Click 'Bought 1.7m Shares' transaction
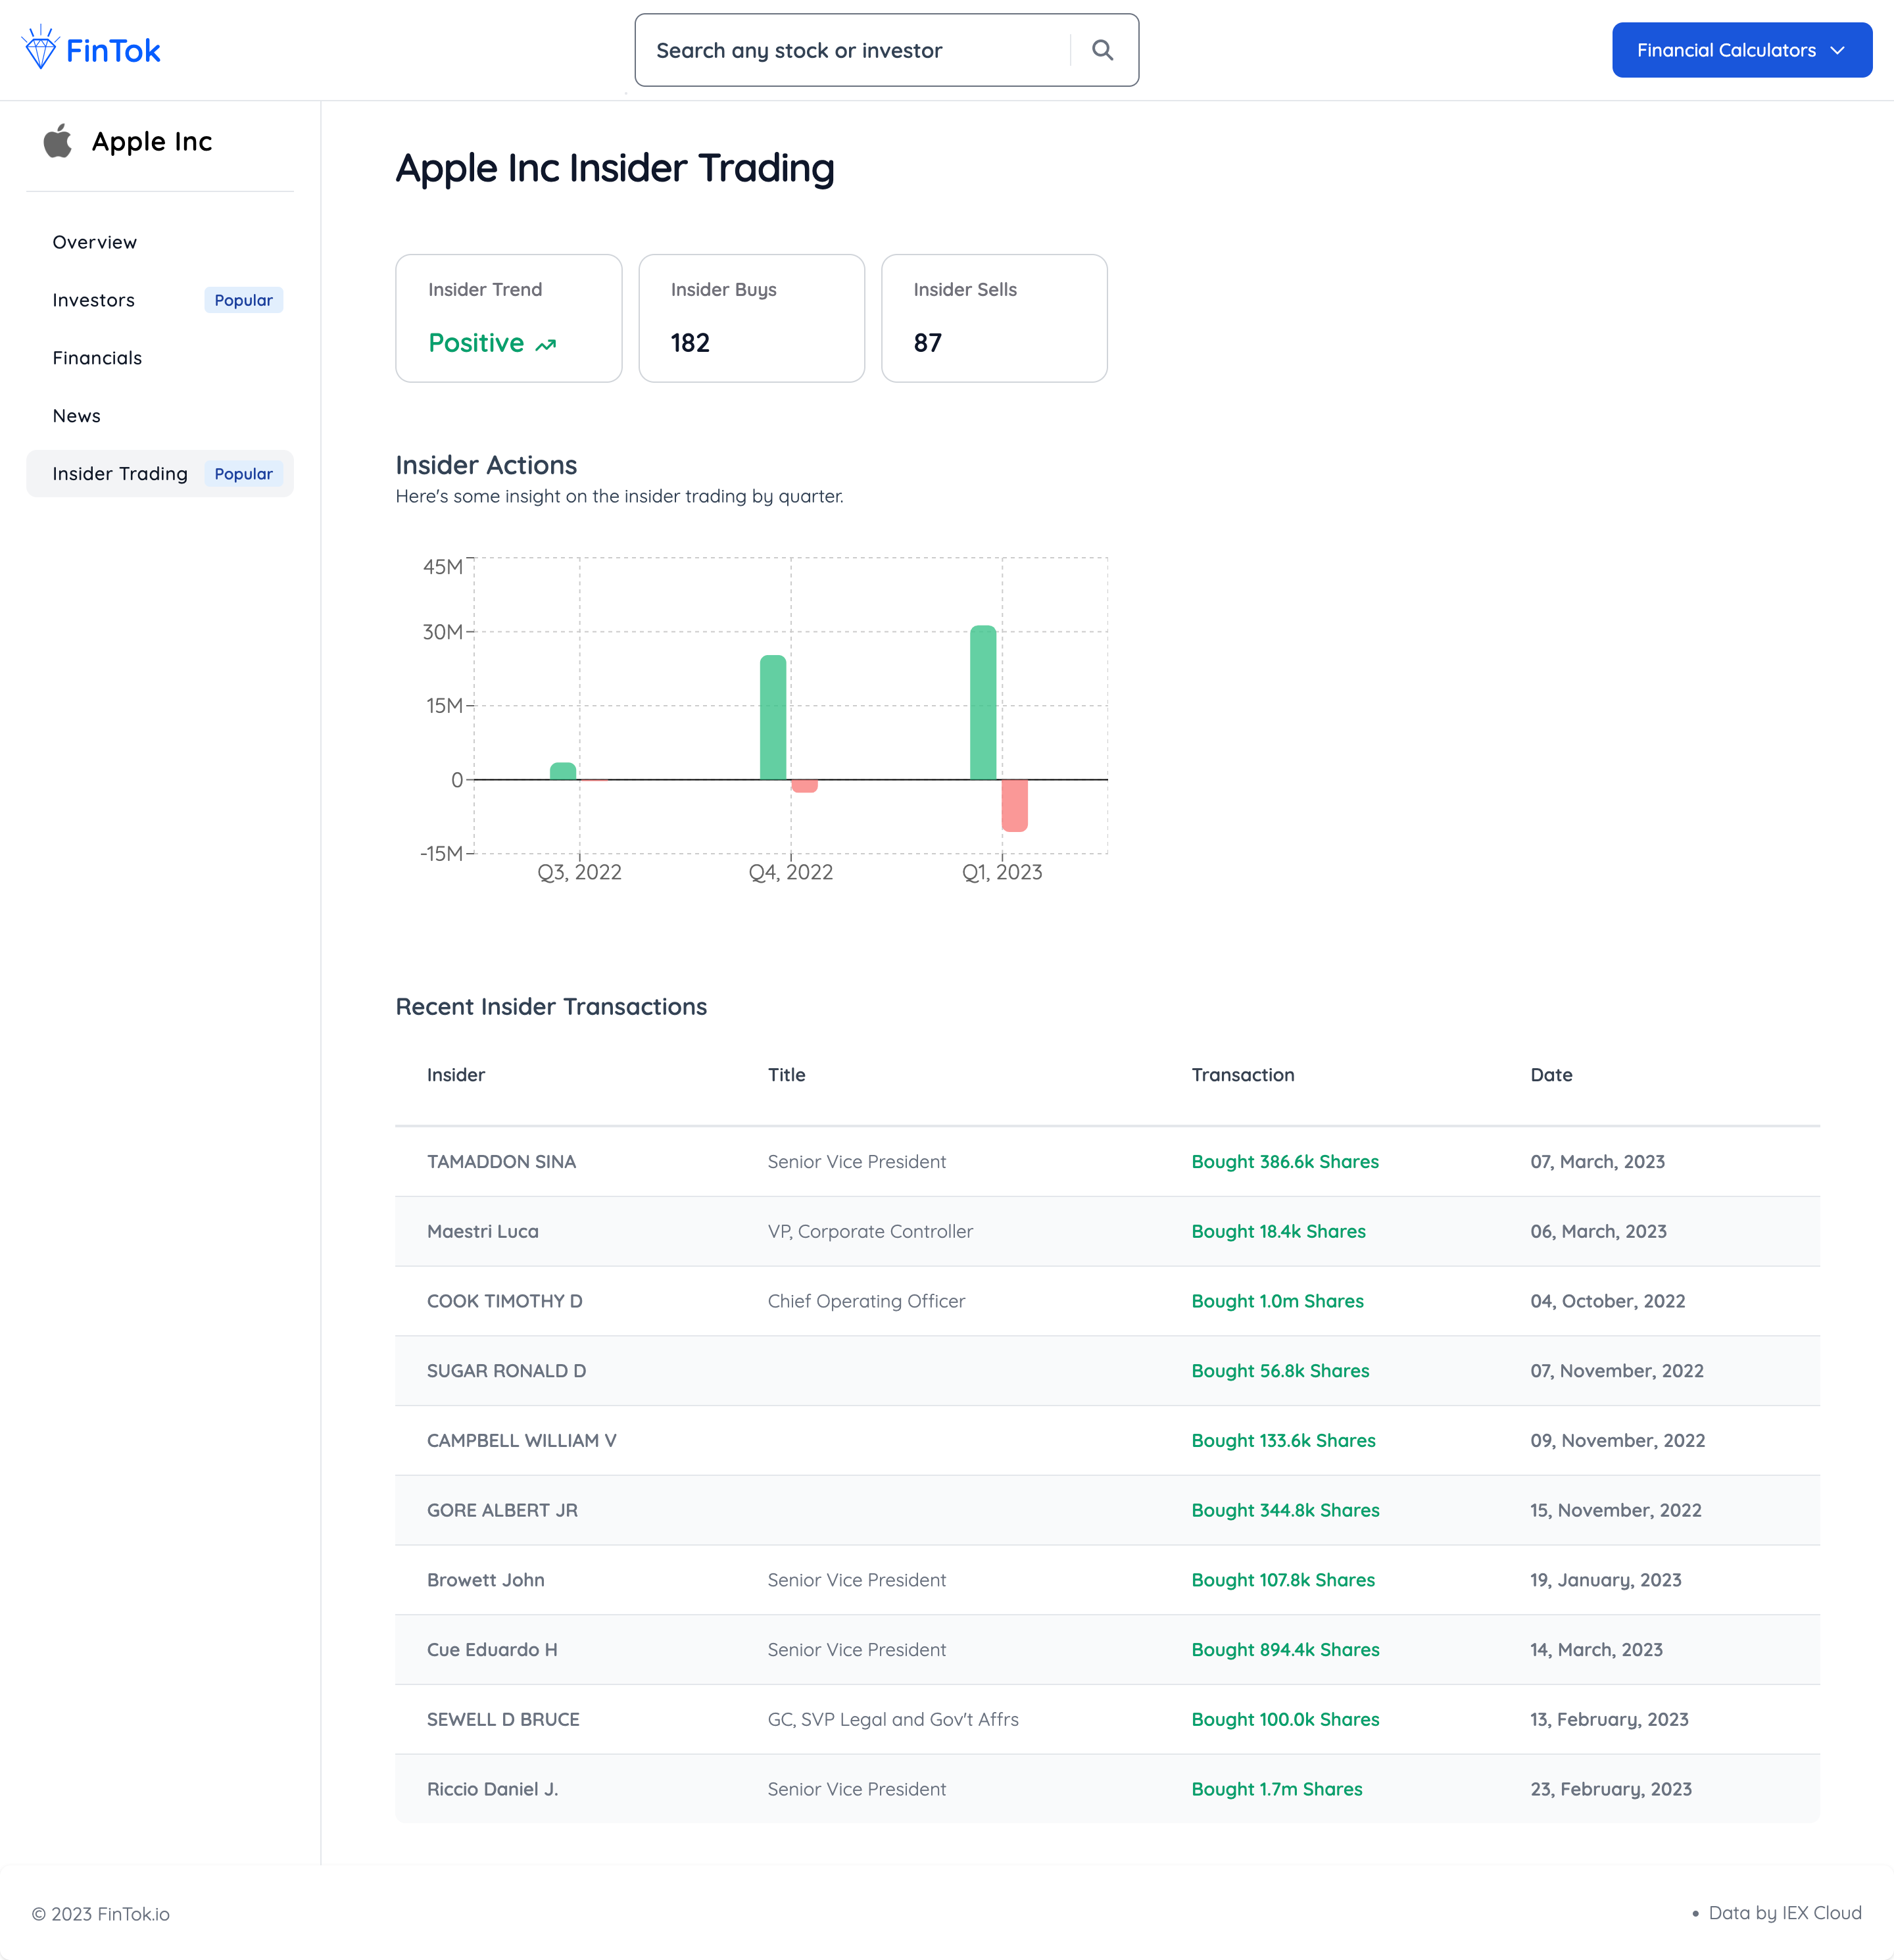This screenshot has width=1894, height=1960. pyautogui.click(x=1276, y=1790)
